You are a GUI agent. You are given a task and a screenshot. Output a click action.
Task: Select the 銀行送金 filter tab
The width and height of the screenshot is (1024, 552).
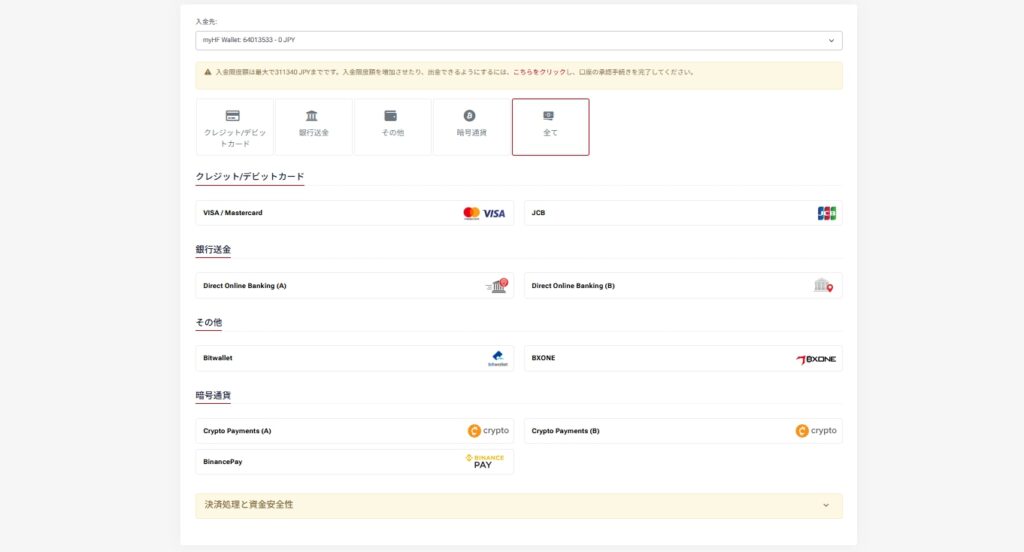(313, 127)
